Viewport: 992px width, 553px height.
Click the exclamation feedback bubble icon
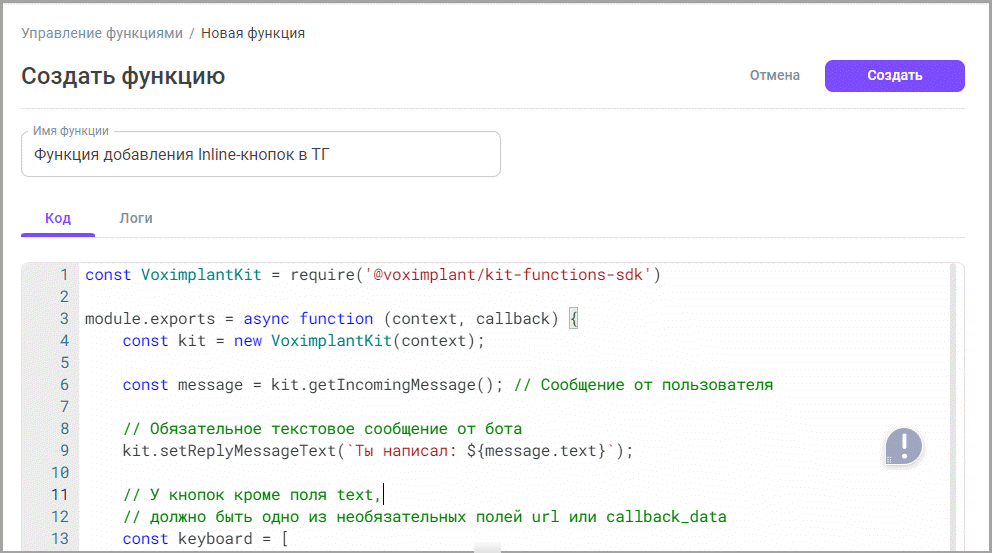pyautogui.click(x=903, y=447)
